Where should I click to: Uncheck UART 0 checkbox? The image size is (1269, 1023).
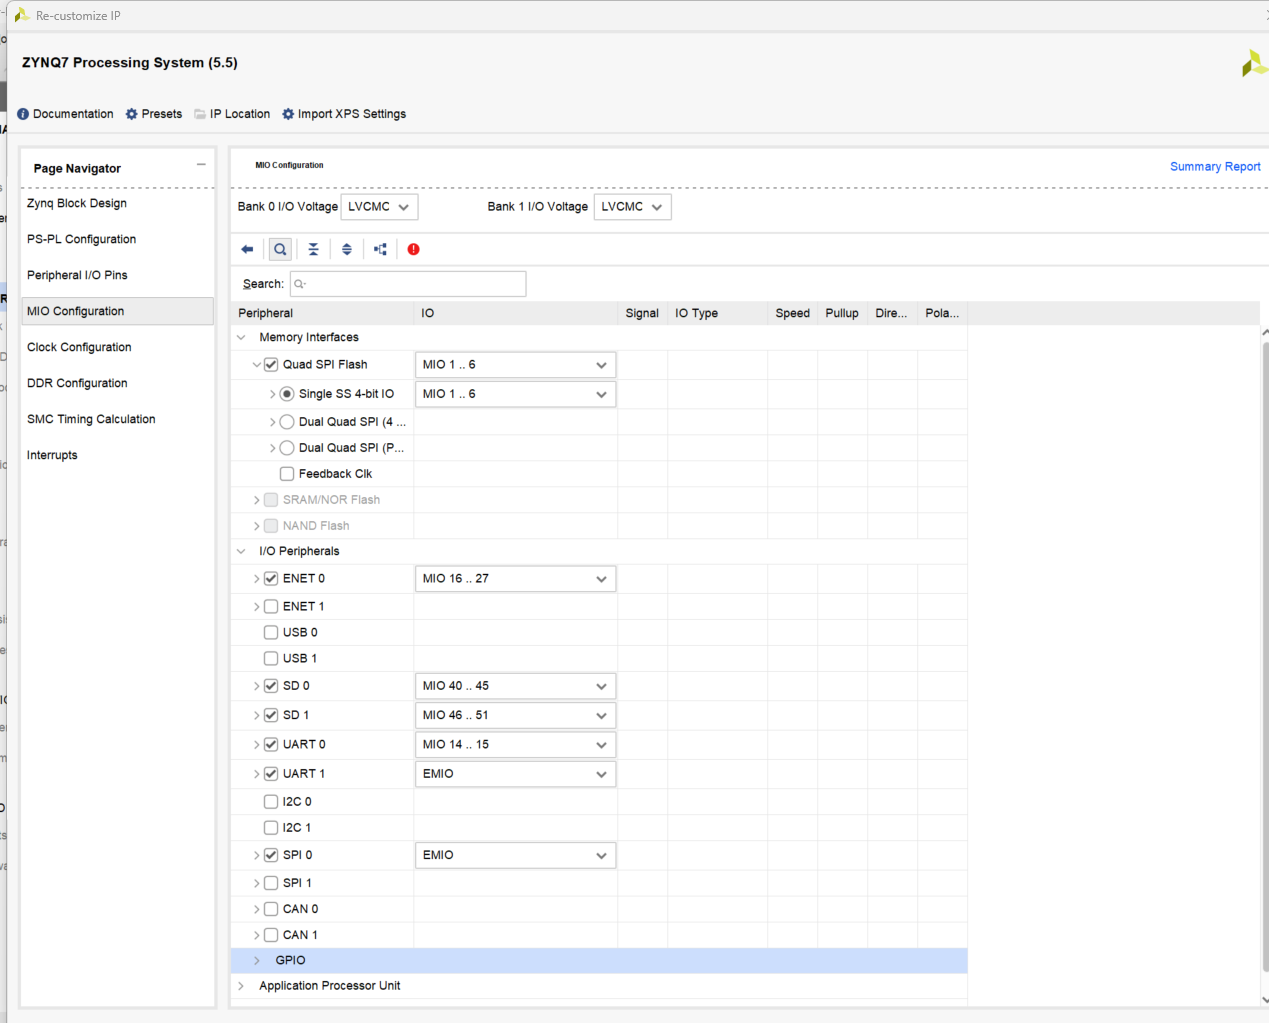(x=271, y=744)
